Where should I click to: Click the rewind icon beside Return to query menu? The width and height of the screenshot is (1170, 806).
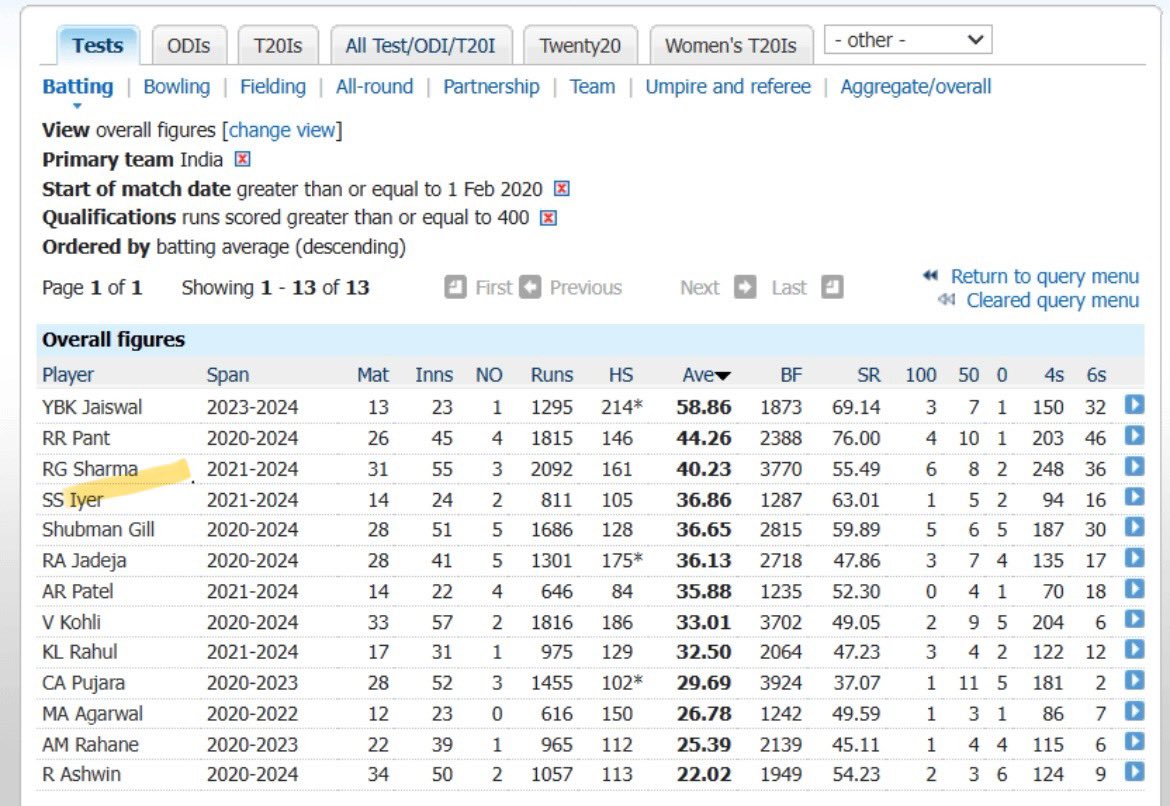[930, 275]
